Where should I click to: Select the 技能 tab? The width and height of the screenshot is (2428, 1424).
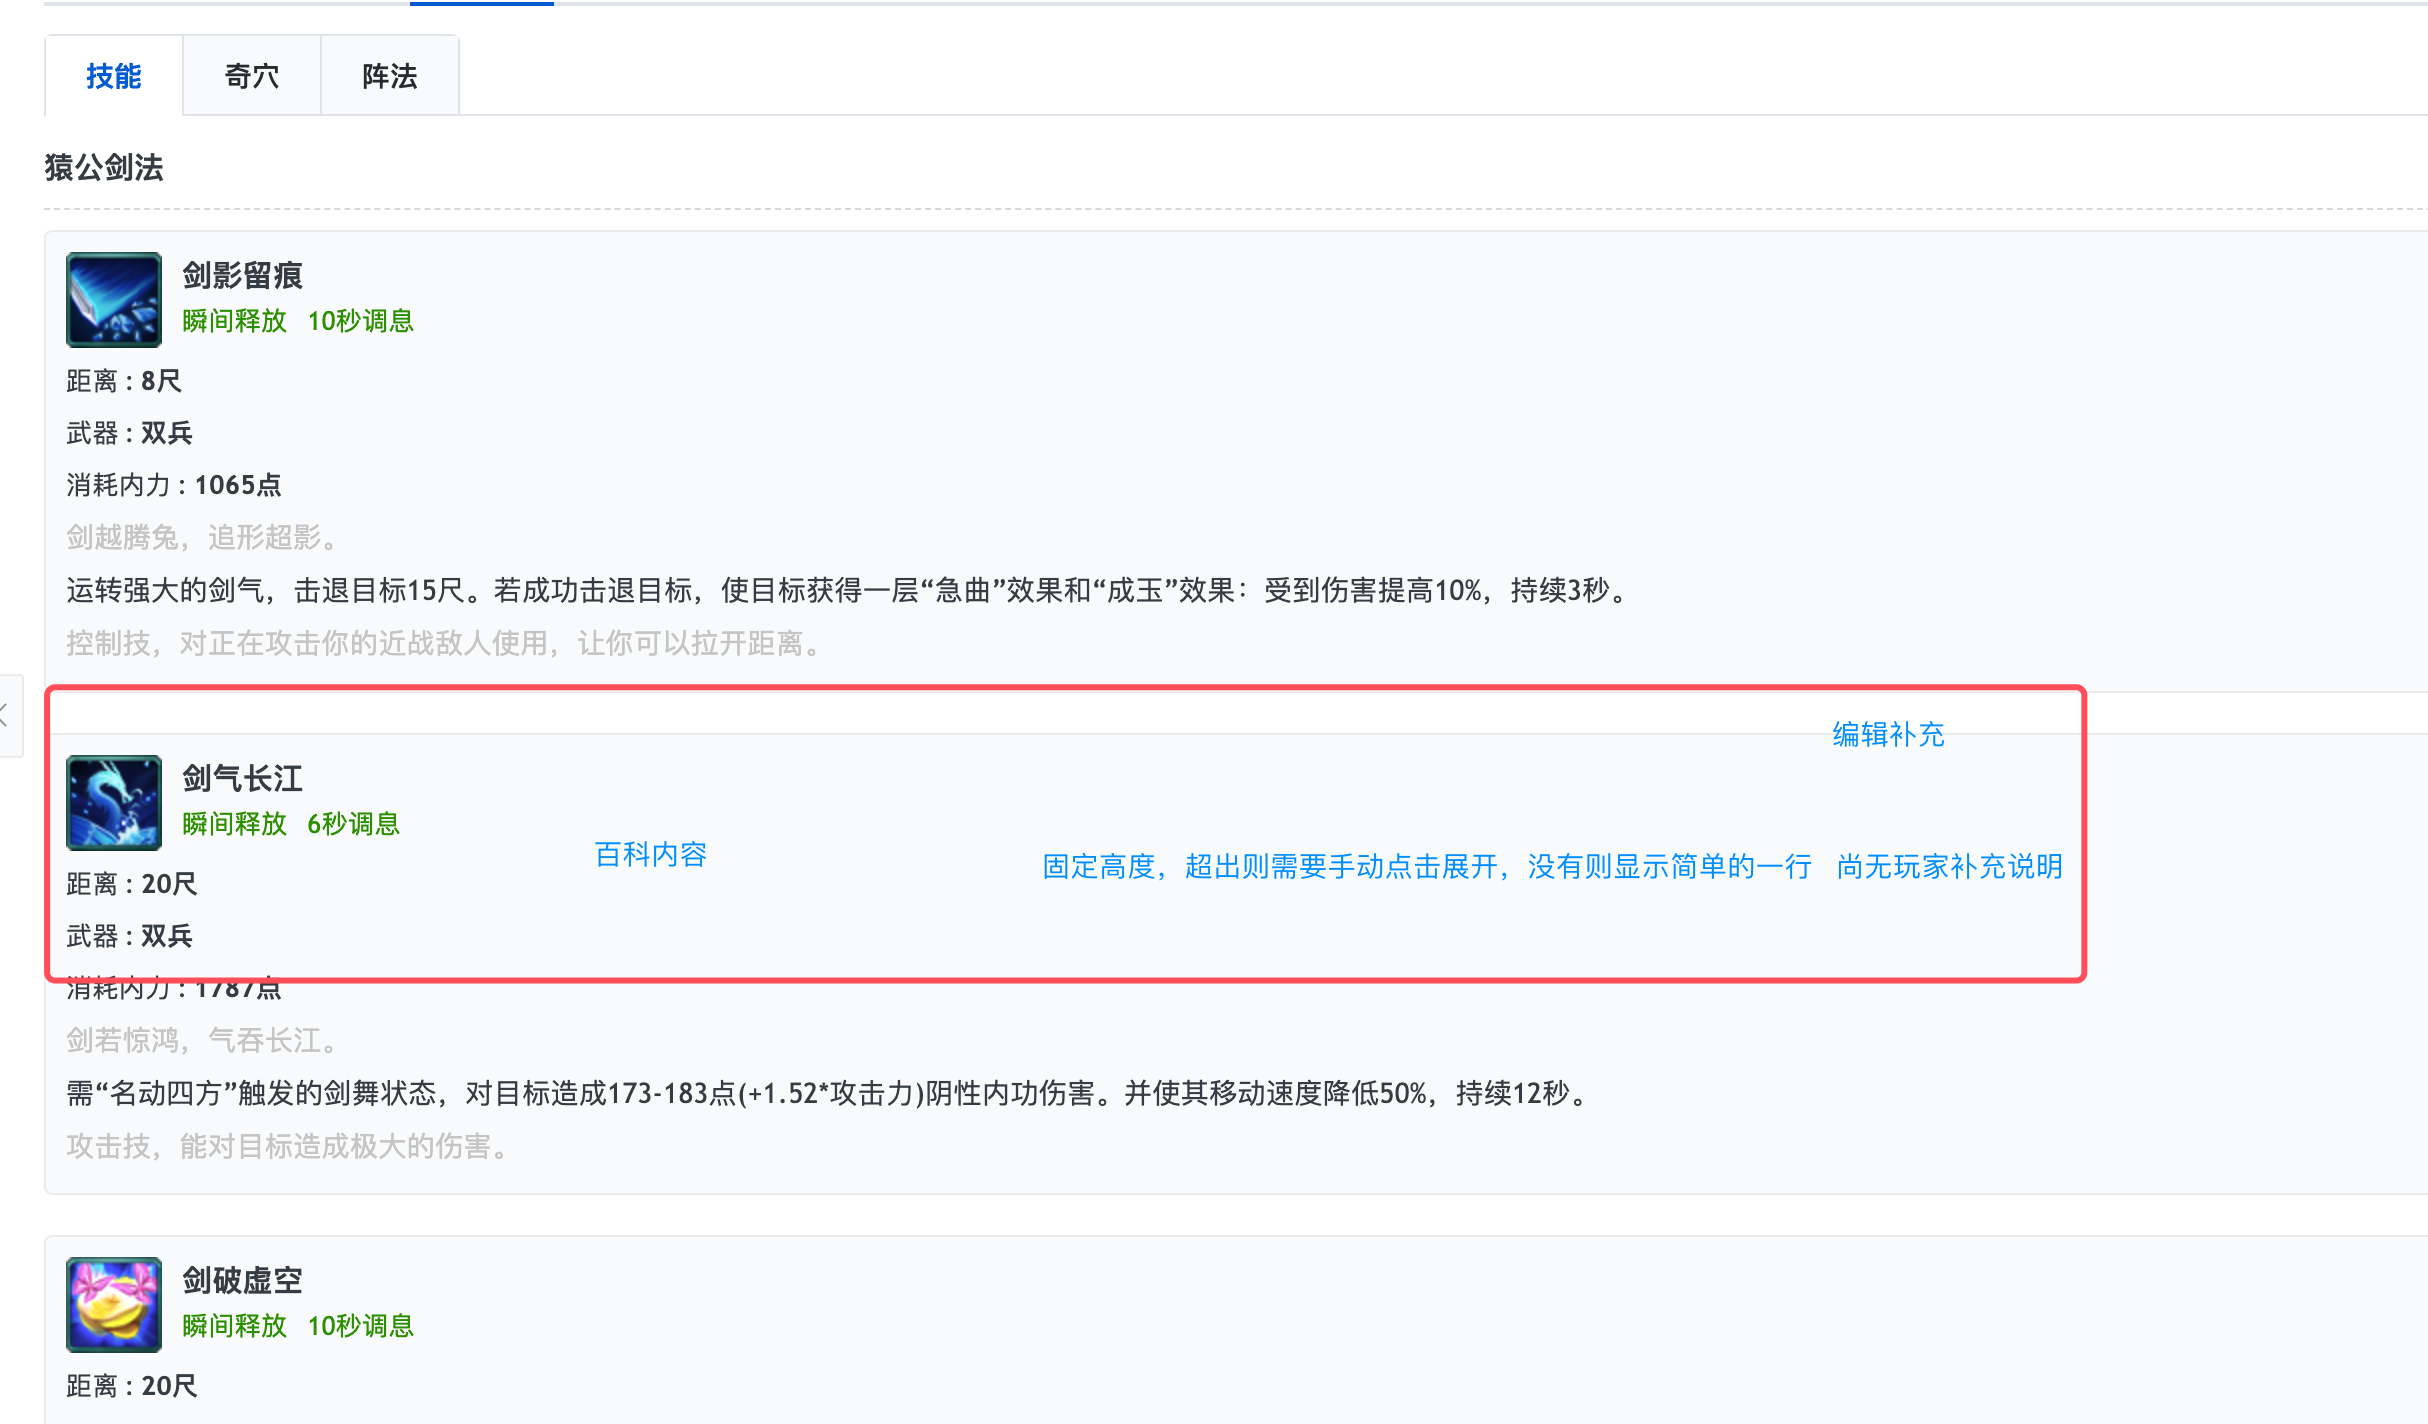pos(114,74)
